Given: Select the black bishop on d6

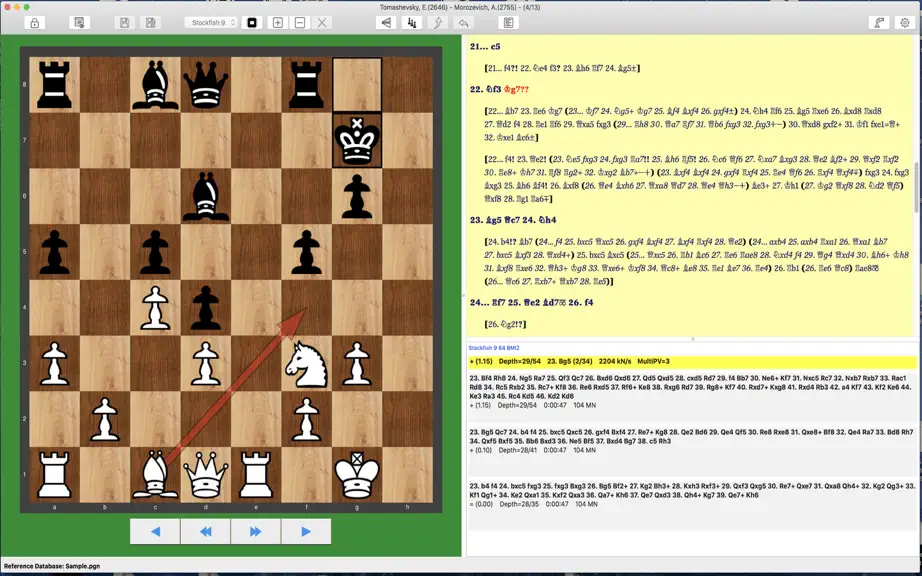Looking at the screenshot, I should pyautogui.click(x=206, y=196).
